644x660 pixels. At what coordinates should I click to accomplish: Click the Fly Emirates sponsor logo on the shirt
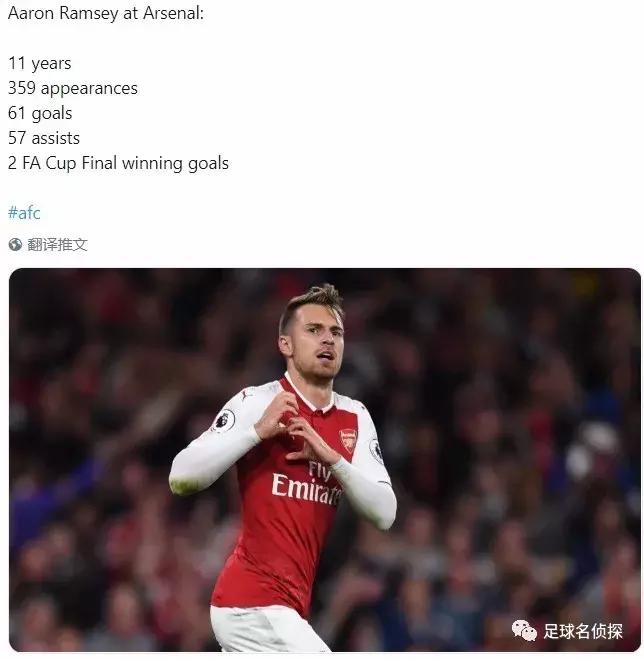click(308, 482)
